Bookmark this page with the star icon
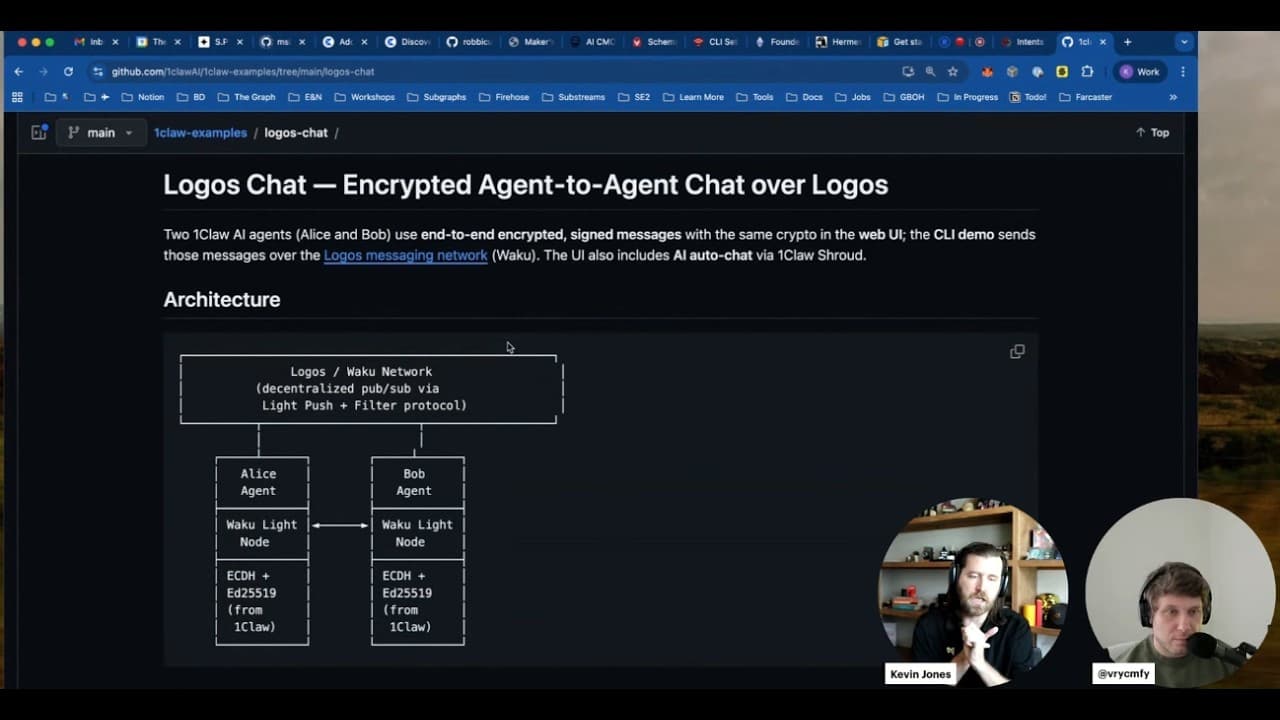Screen dimensions: 1280x720 tap(953, 72)
